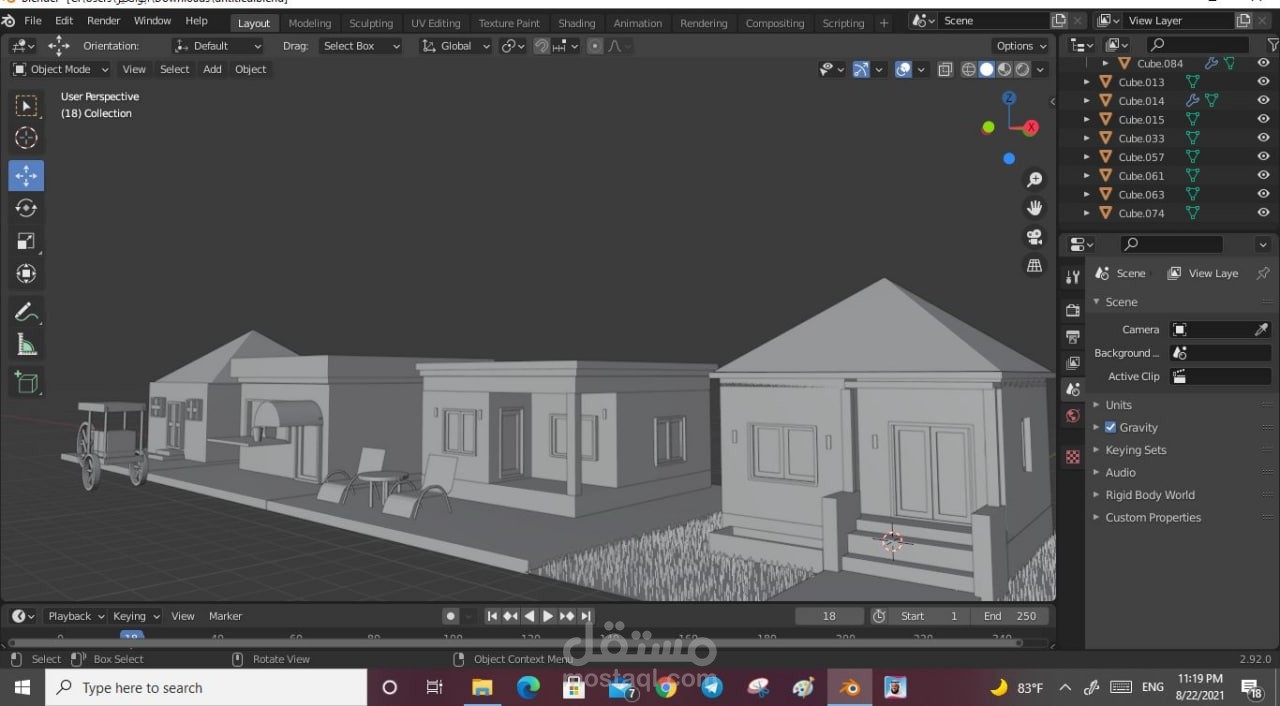The image size is (1280, 706).
Task: Play the animation forward
Action: point(548,616)
